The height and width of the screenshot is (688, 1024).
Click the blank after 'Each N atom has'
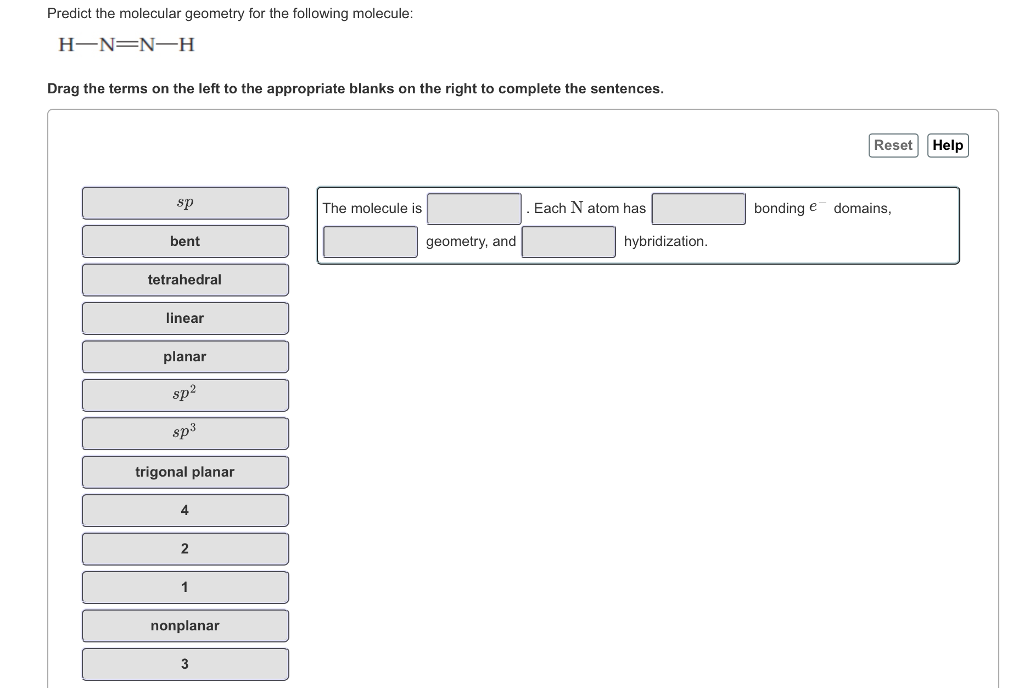(698, 208)
